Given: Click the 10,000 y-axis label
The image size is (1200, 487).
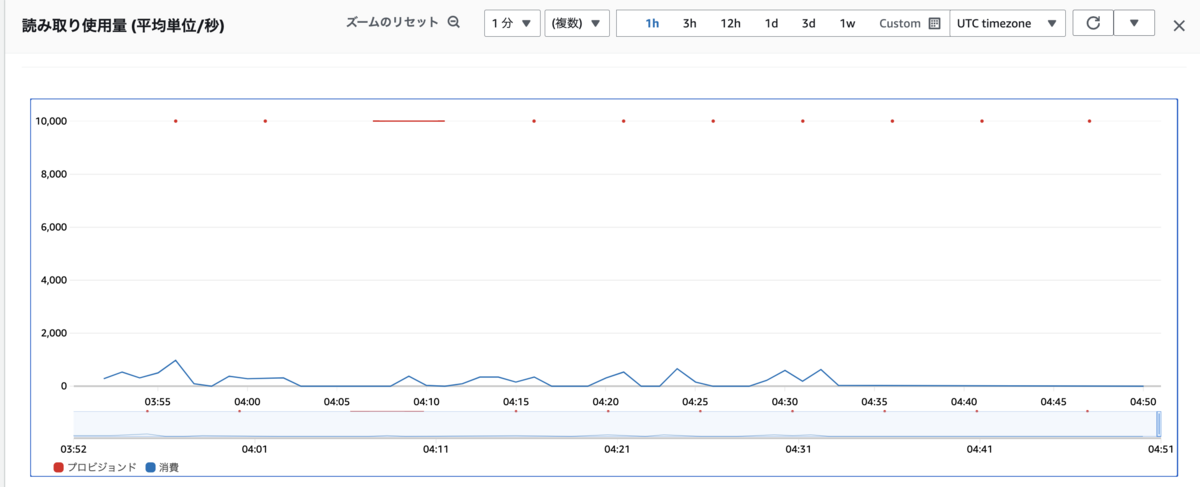Looking at the screenshot, I should point(50,121).
